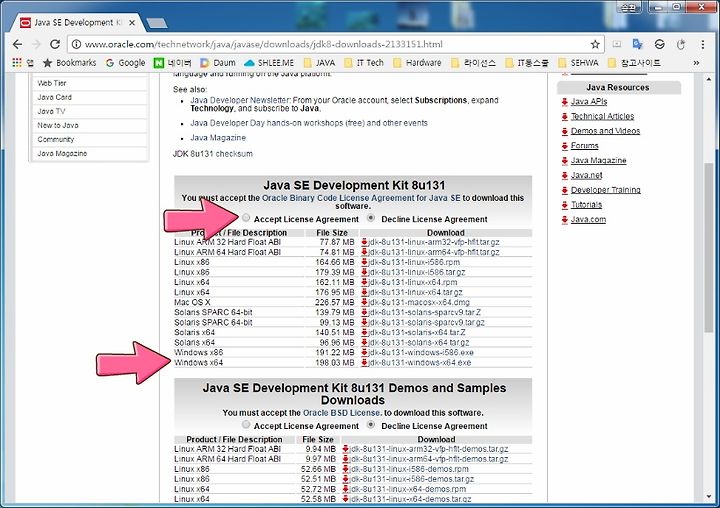Click the scrollbar up arrow
720x508 pixels.
(x=709, y=79)
